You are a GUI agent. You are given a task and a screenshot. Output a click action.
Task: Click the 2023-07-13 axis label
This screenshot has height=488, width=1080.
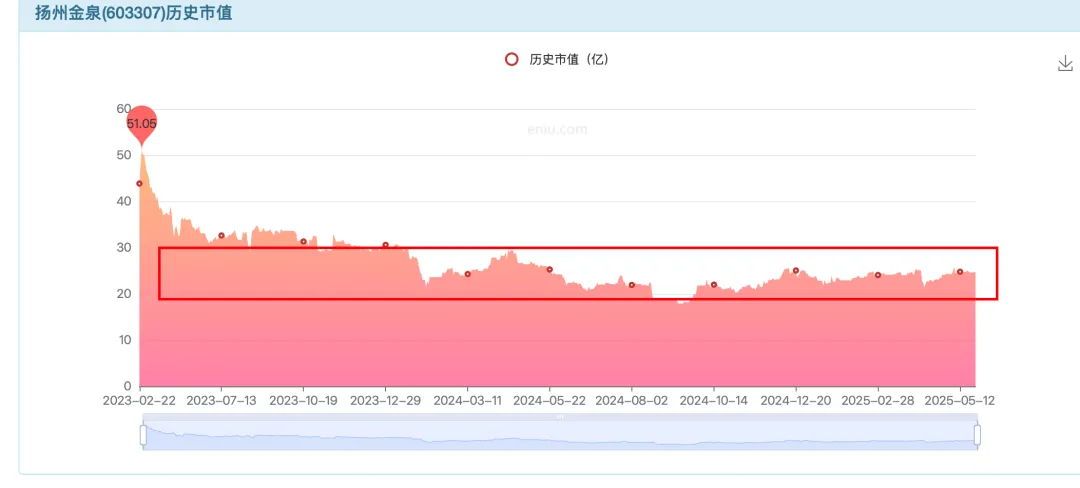point(221,401)
